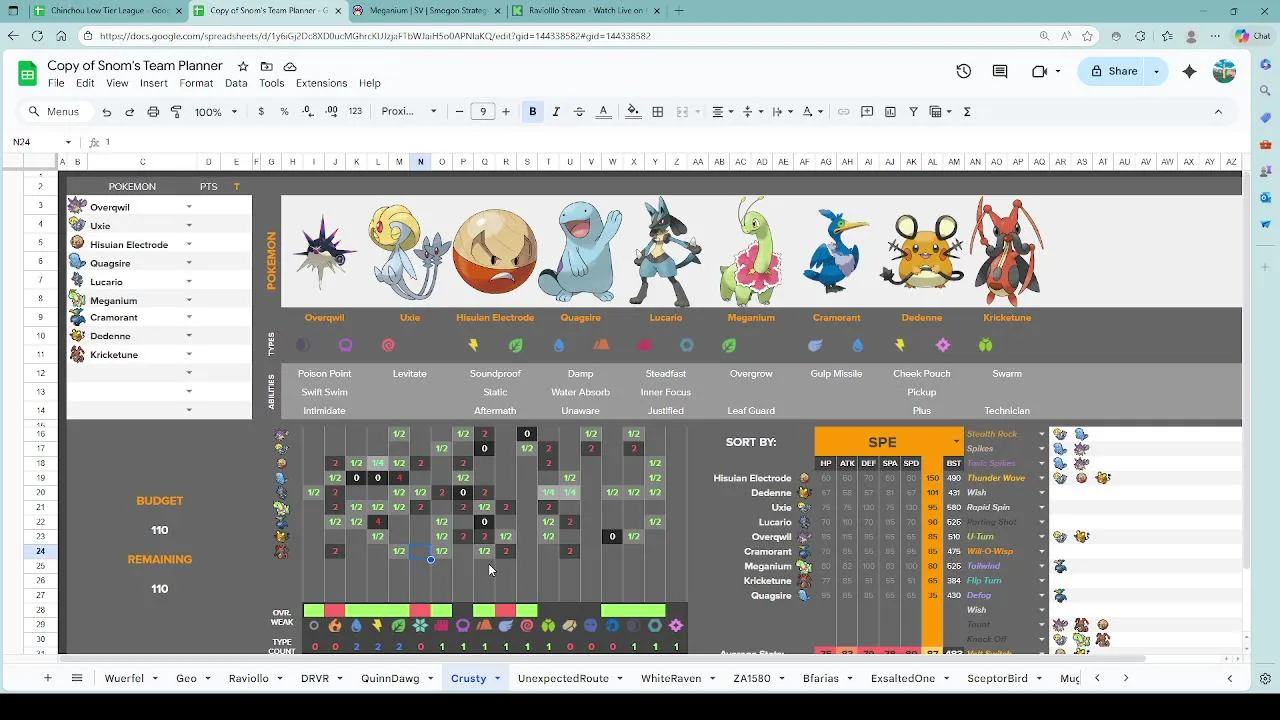Open the Gemini sparkle icon
This screenshot has height=720, width=1280.
1189,71
